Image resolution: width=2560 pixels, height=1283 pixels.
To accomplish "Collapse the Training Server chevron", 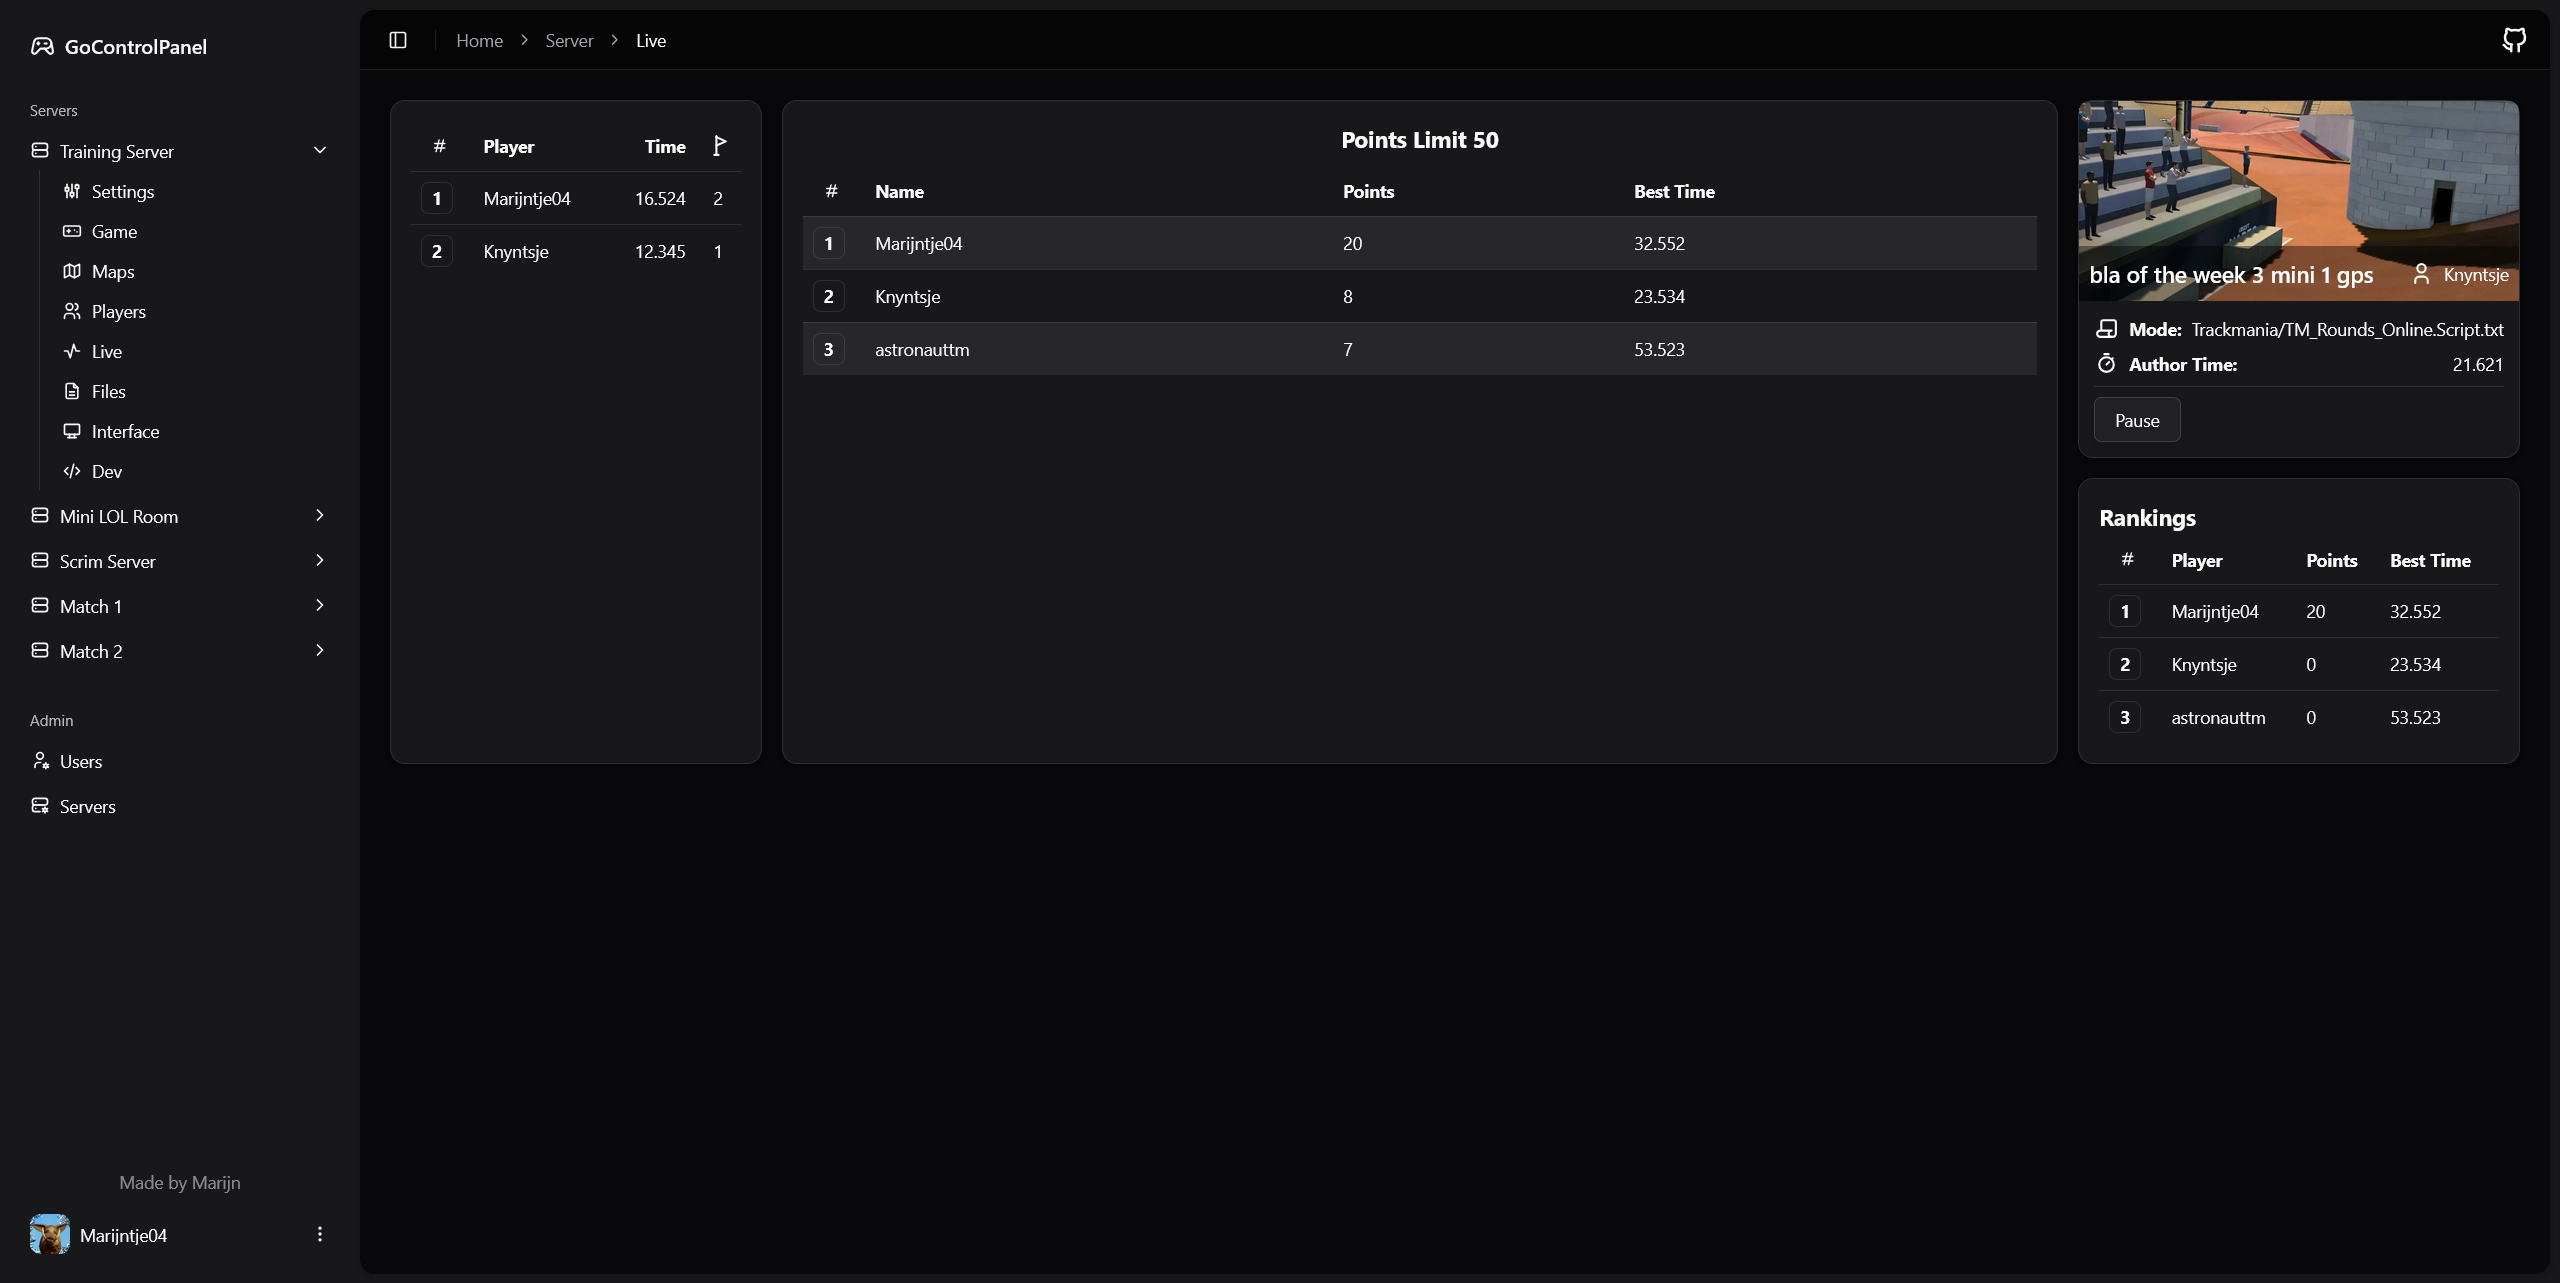I will click(x=320, y=150).
